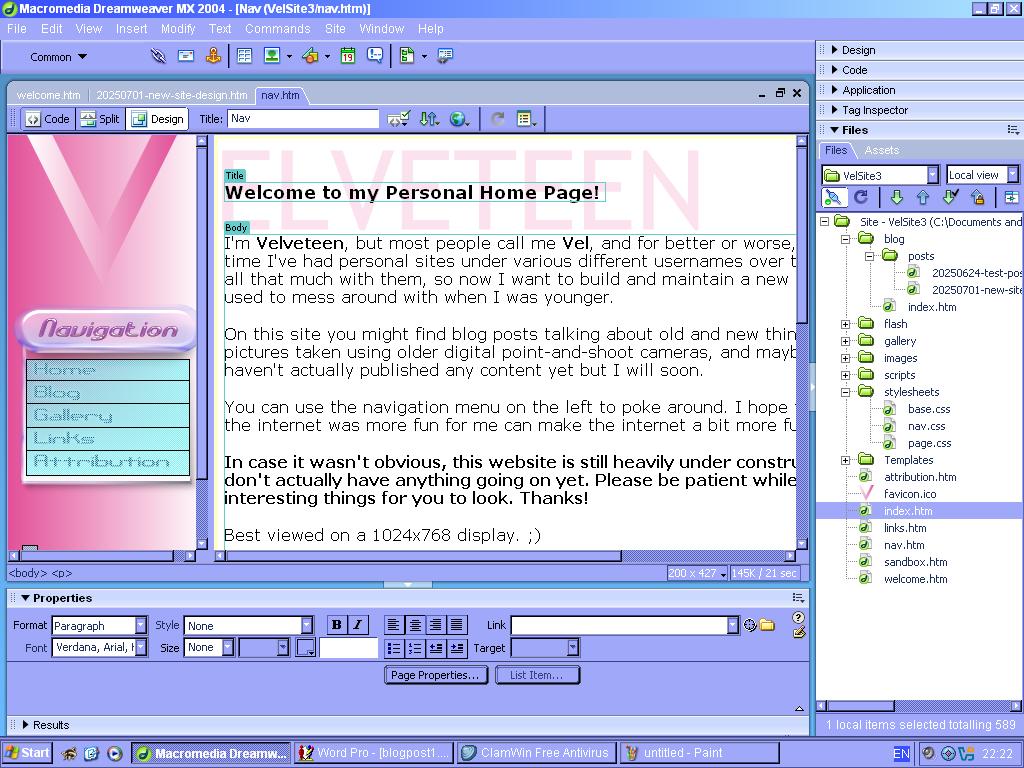Refresh the Files panel list
Viewport: 1024px width, 768px height.
coord(860,198)
